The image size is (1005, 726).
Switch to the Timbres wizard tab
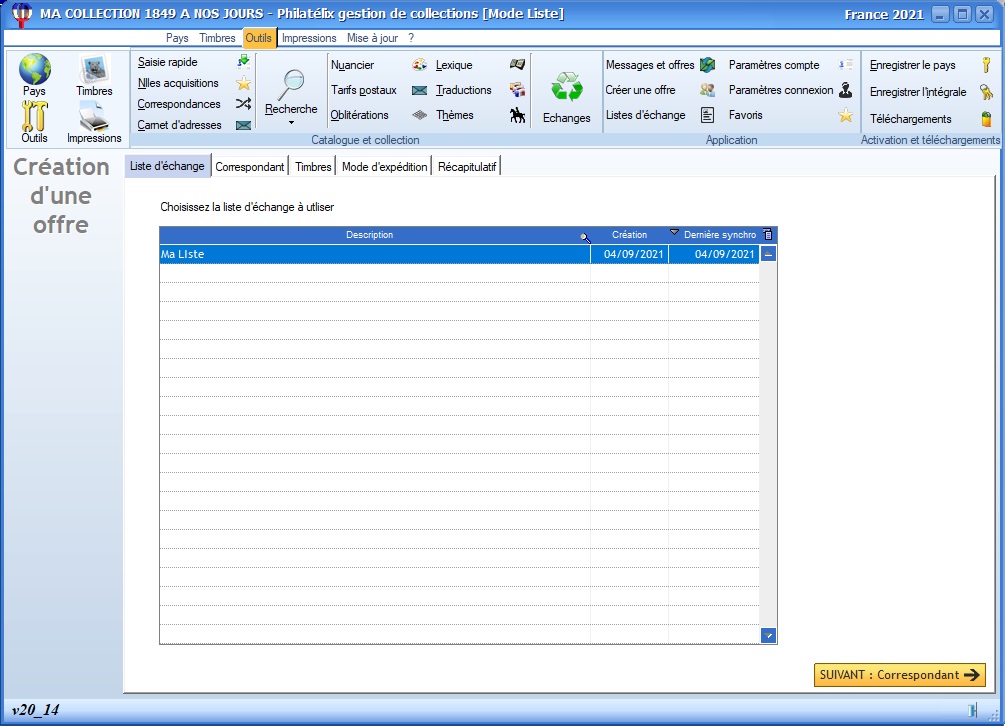(313, 167)
